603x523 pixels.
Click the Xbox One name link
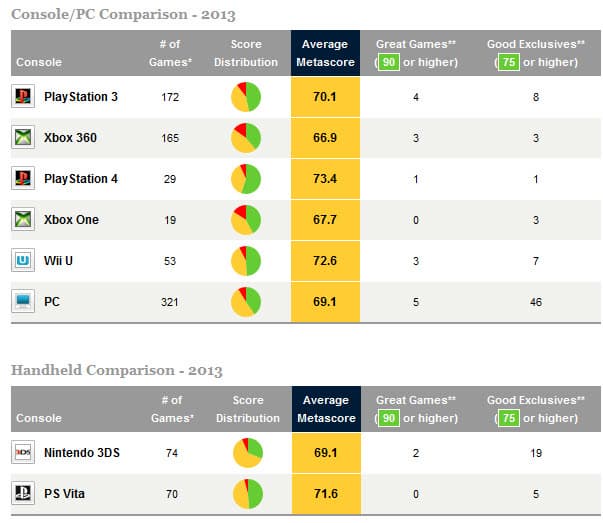click(71, 220)
